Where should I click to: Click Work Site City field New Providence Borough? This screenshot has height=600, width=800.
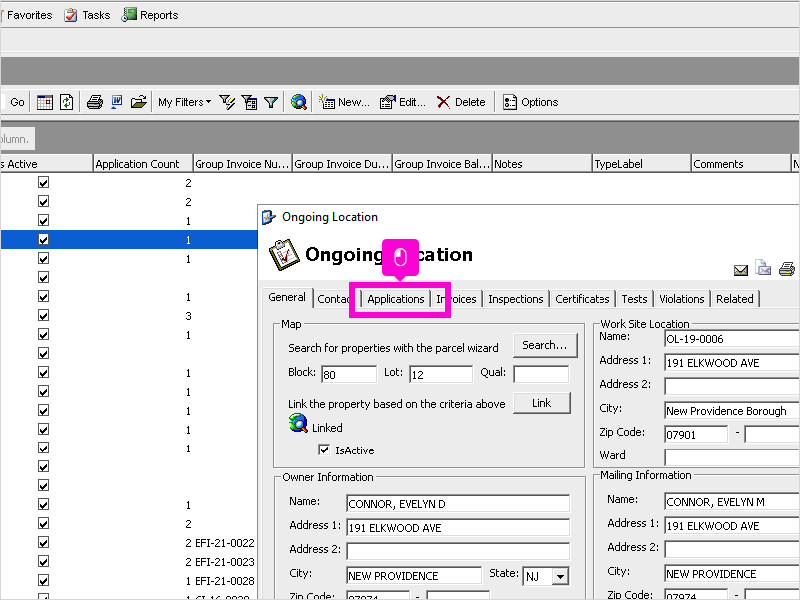(732, 411)
